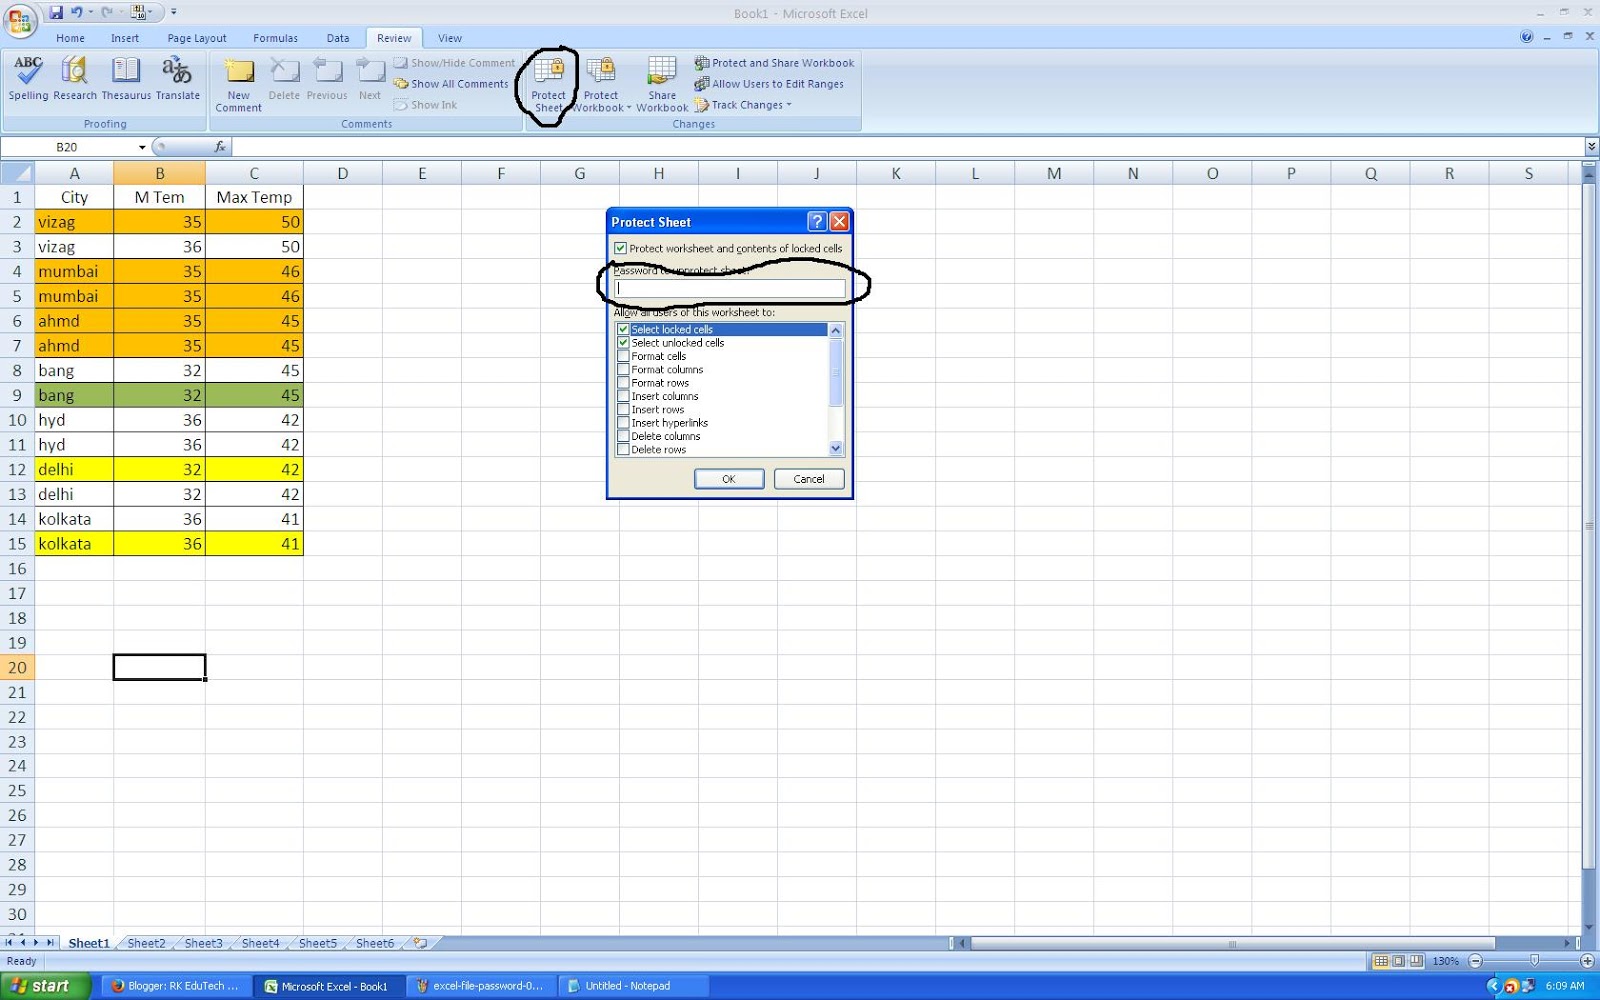This screenshot has height=1000, width=1600.
Task: Click OK in Protect Sheet dialog
Action: pos(729,478)
